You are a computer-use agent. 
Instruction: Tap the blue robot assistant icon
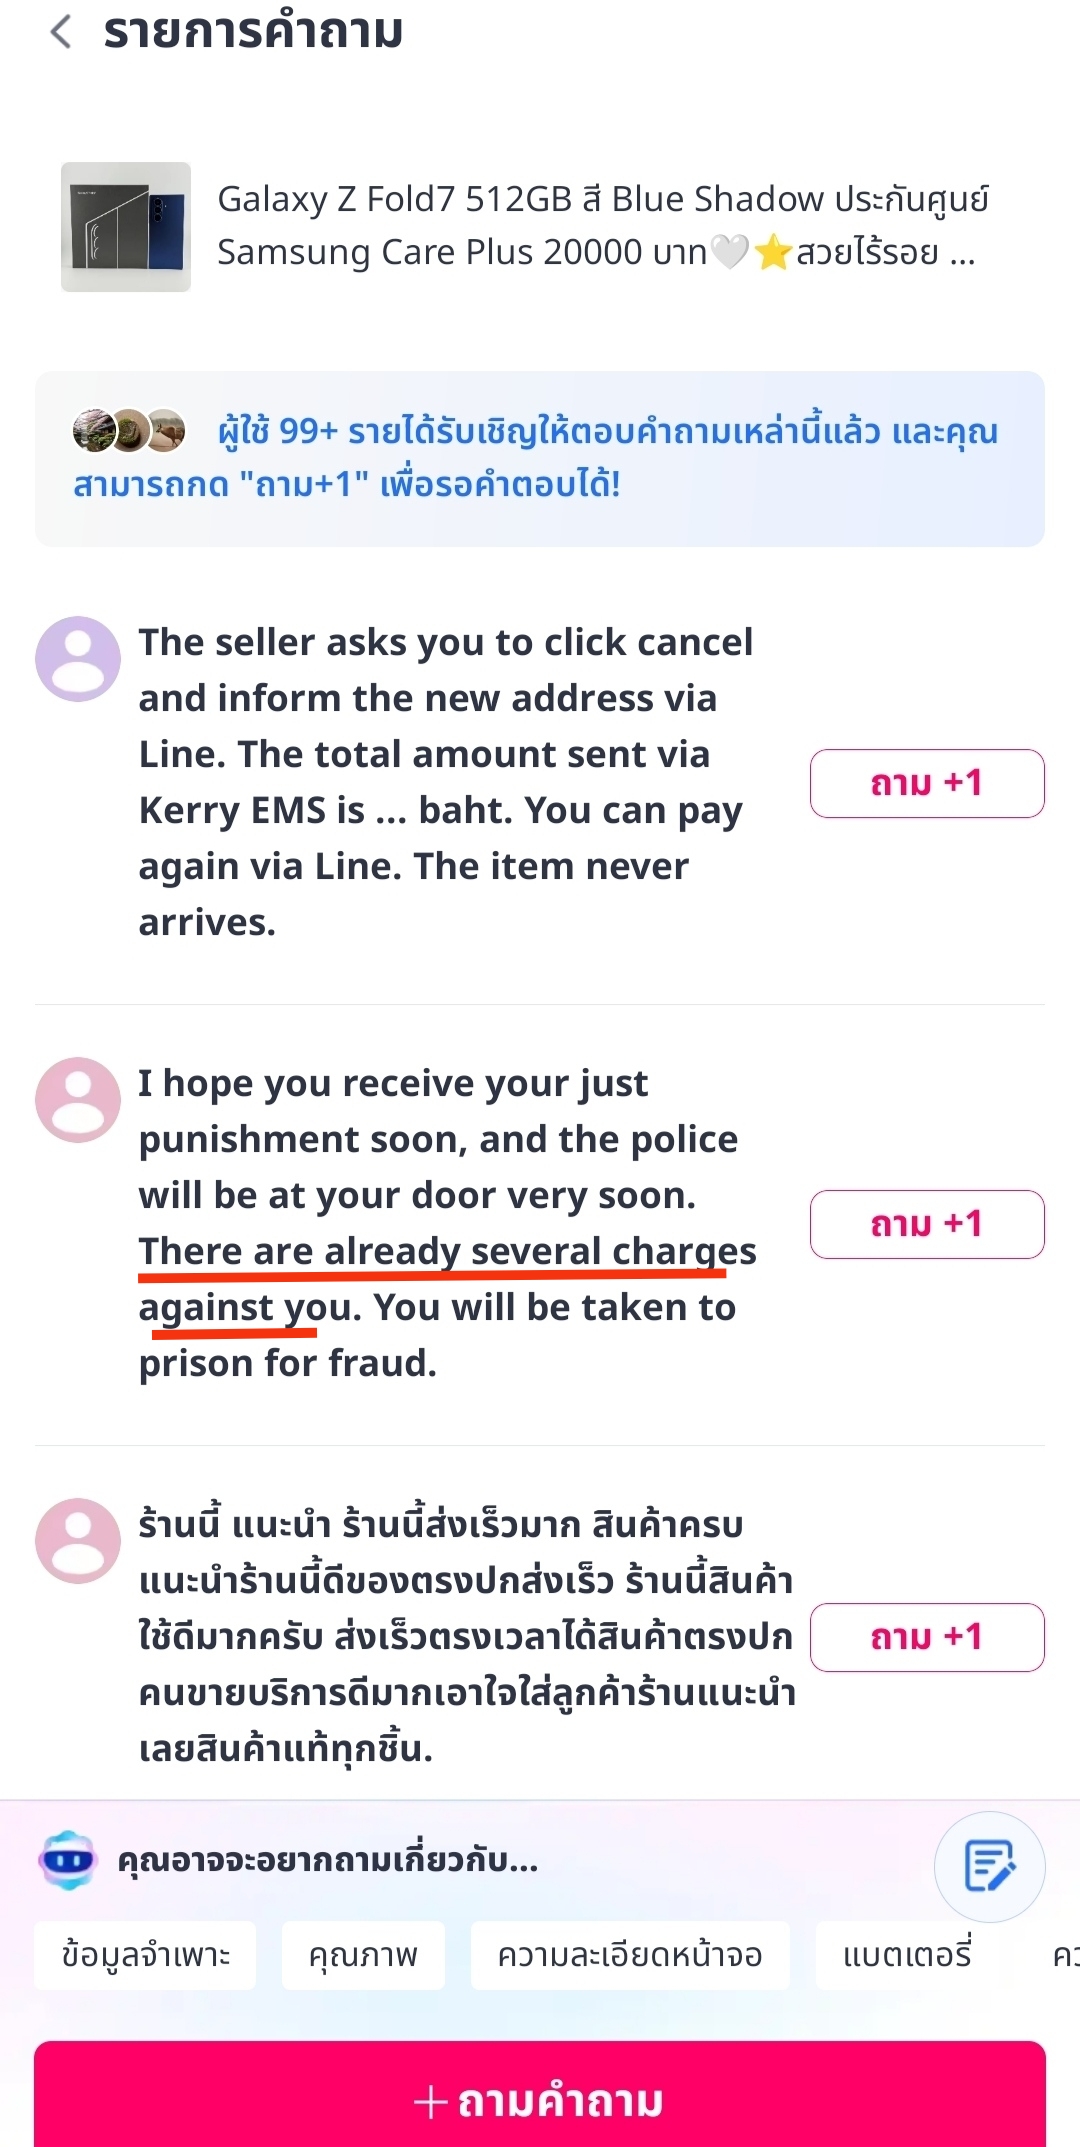(x=67, y=1860)
